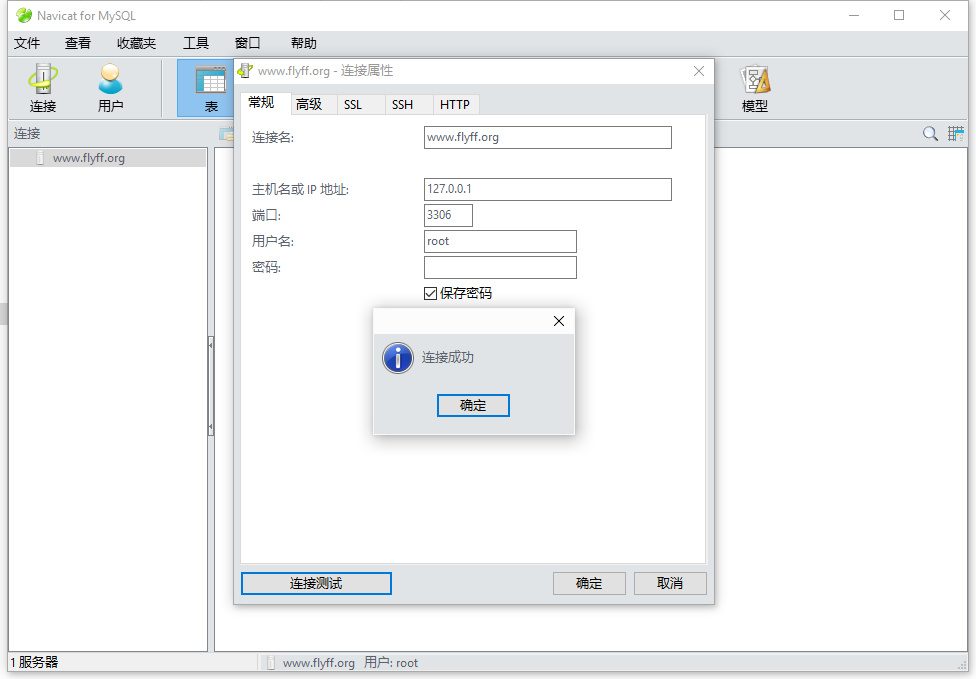976x679 pixels.
Task: Open the 用户 (User) toolbar icon
Action: [110, 88]
